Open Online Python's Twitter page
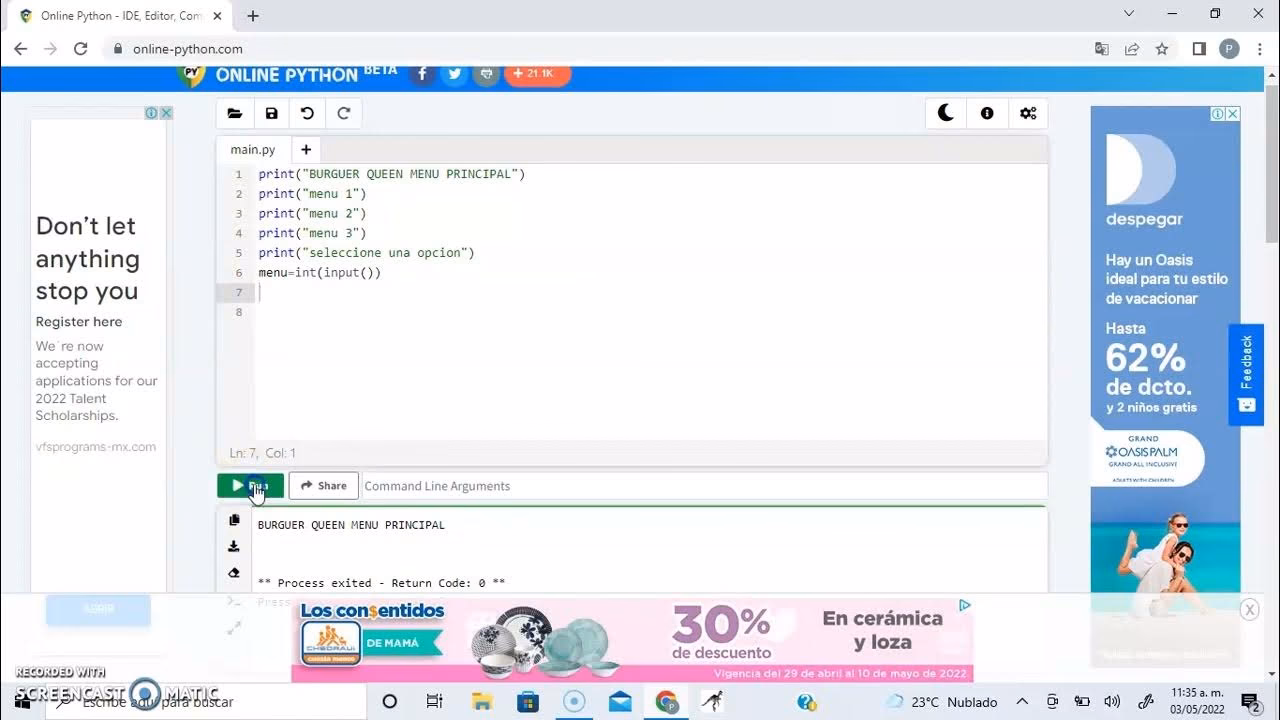Image resolution: width=1280 pixels, height=720 pixels. (454, 73)
